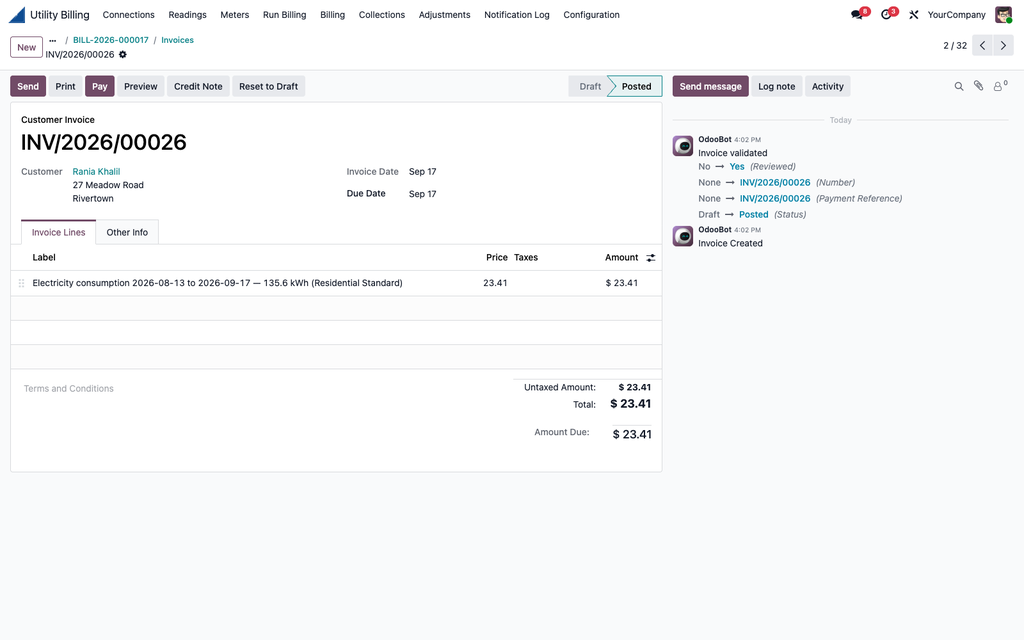Open the Readings menu
The height and width of the screenshot is (640, 1024).
(187, 14)
